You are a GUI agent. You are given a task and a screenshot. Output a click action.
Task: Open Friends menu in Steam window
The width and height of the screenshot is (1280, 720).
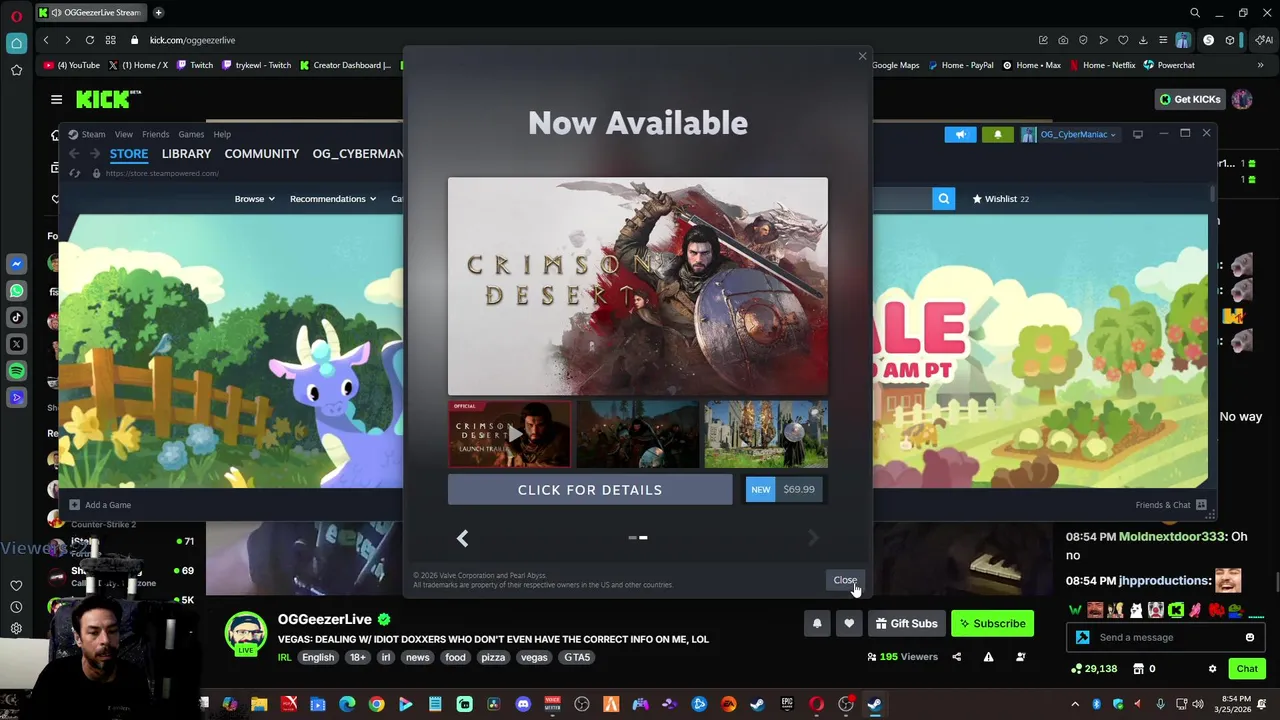coord(155,134)
